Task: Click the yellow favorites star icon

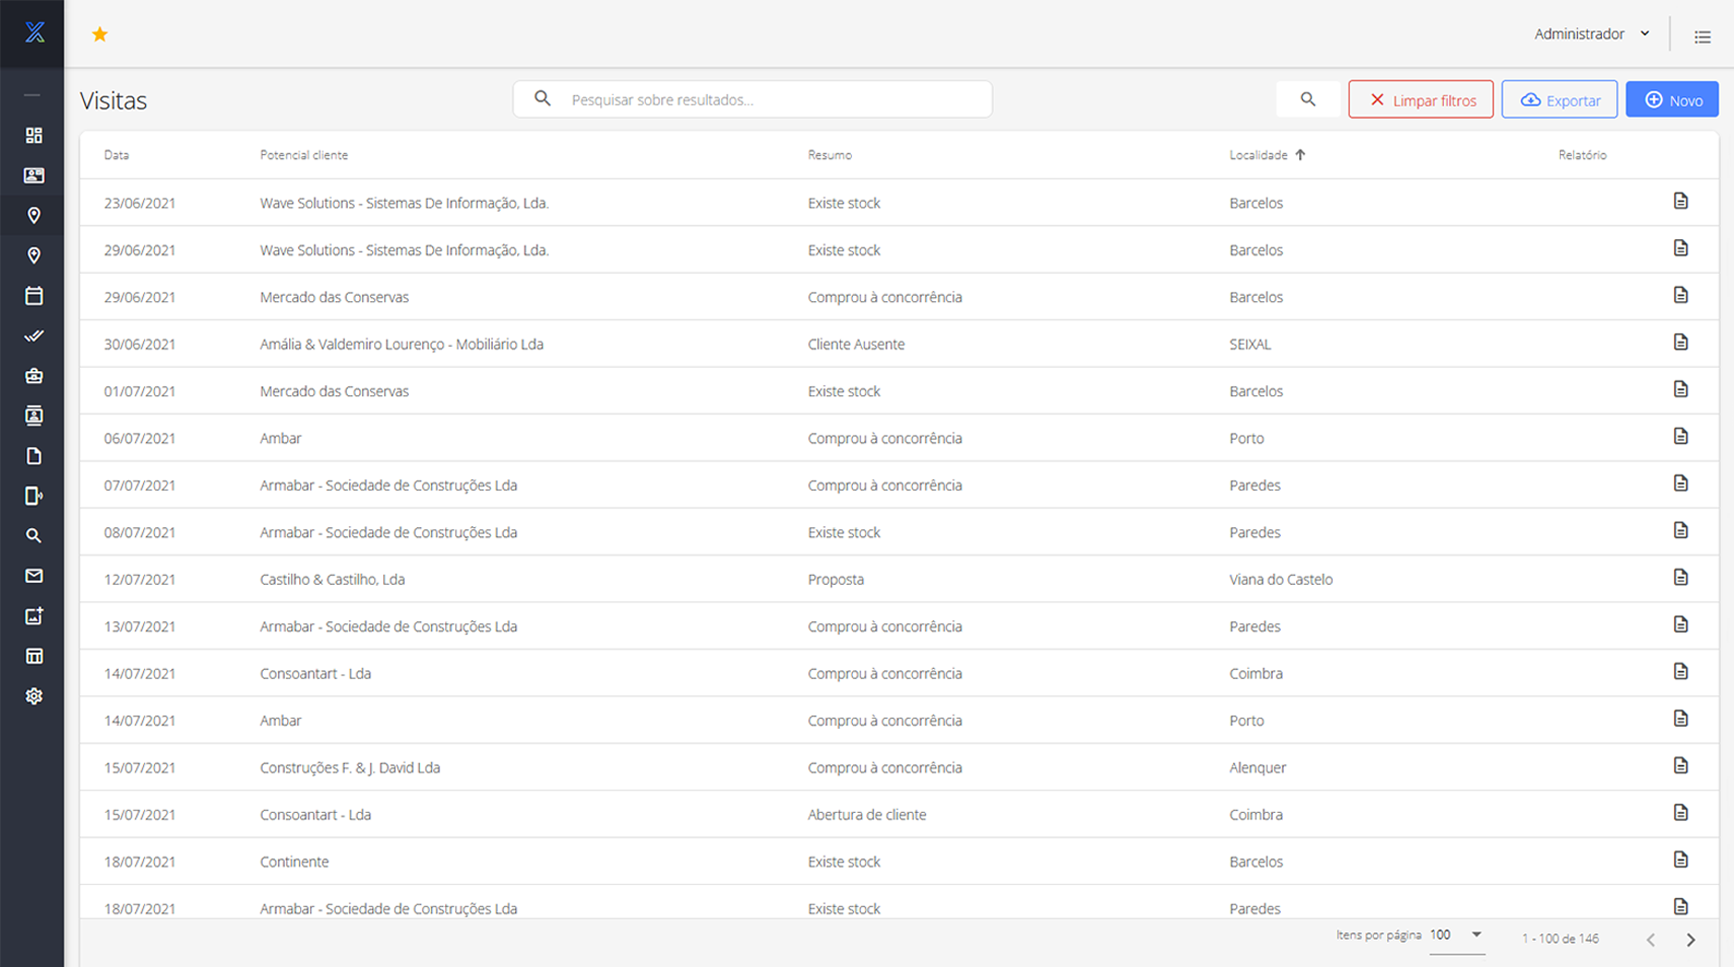Action: pos(100,35)
